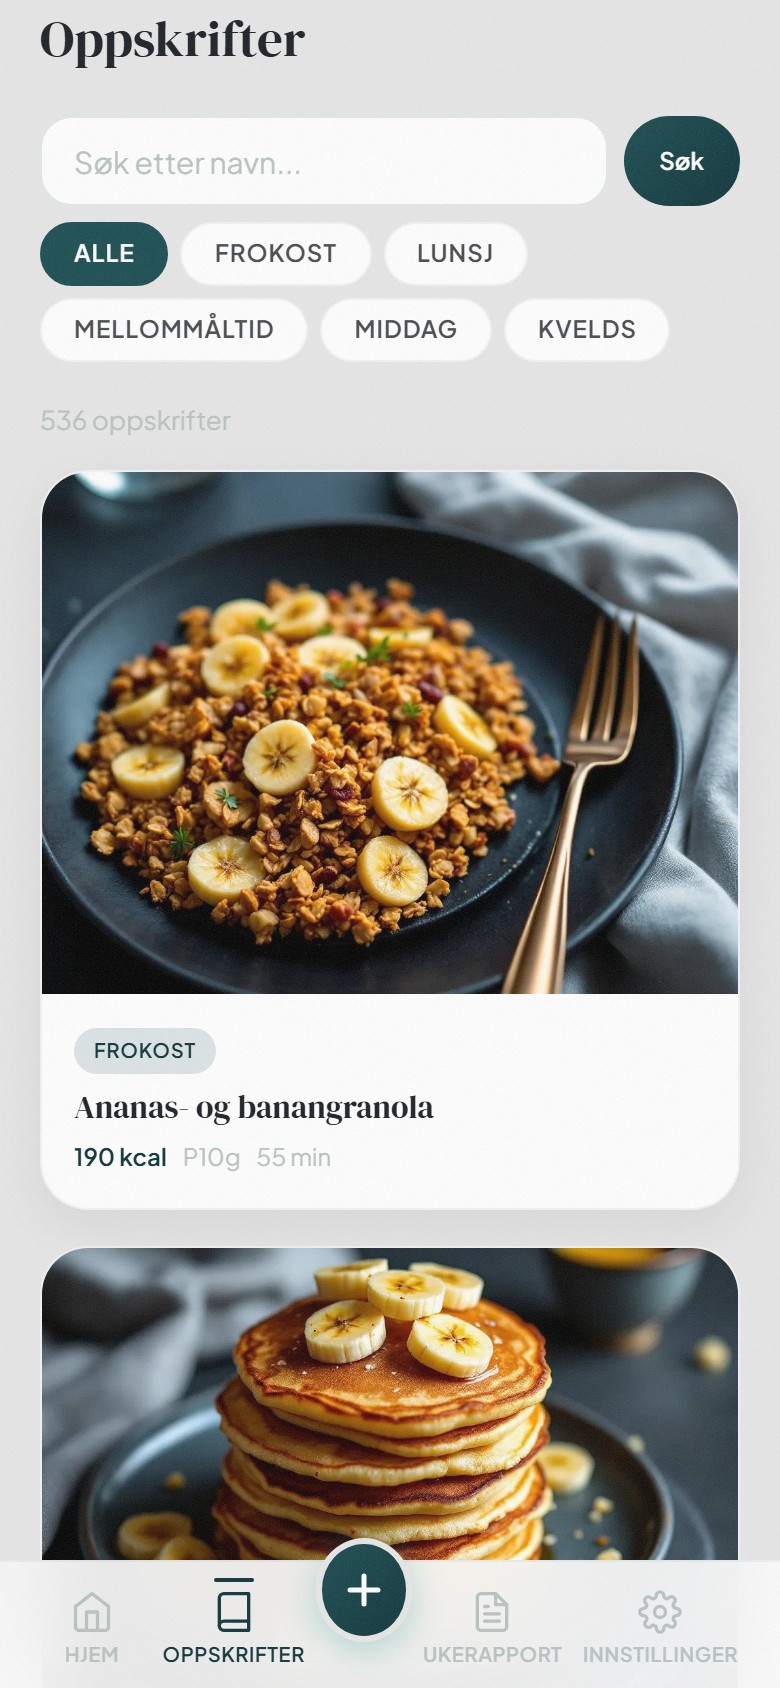This screenshot has height=1688, width=780.
Task: Open Oppskrifter book icon in bottom bar
Action: point(234,1610)
